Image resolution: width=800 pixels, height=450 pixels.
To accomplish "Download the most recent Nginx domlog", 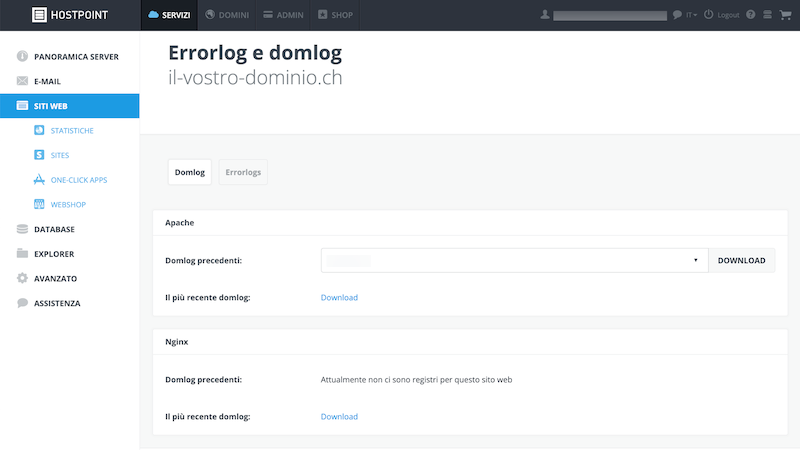I will tap(339, 416).
